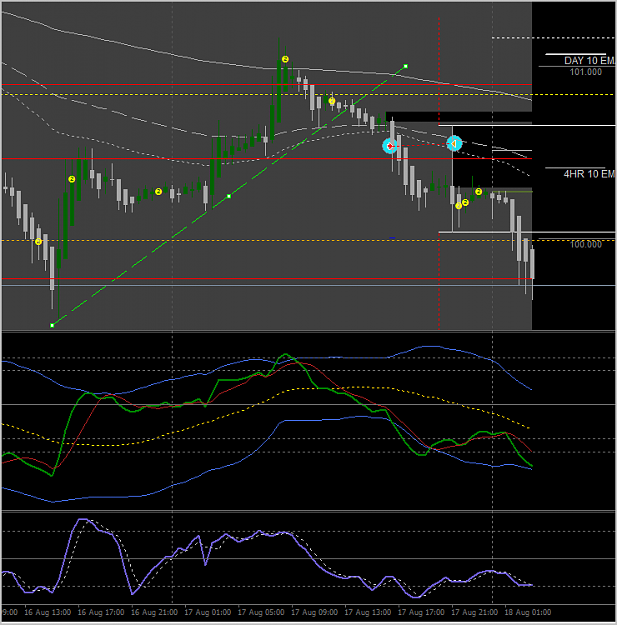
Task: Click the yellow marker atop the 16 Aug 13:00 green candle
Action: 72,179
